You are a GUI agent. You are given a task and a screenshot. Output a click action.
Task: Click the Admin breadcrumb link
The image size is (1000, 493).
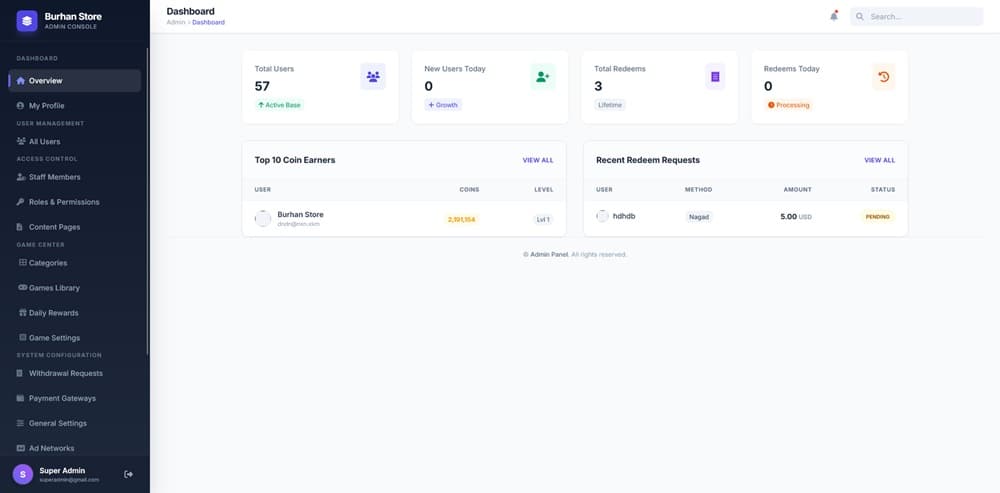pyautogui.click(x=175, y=22)
